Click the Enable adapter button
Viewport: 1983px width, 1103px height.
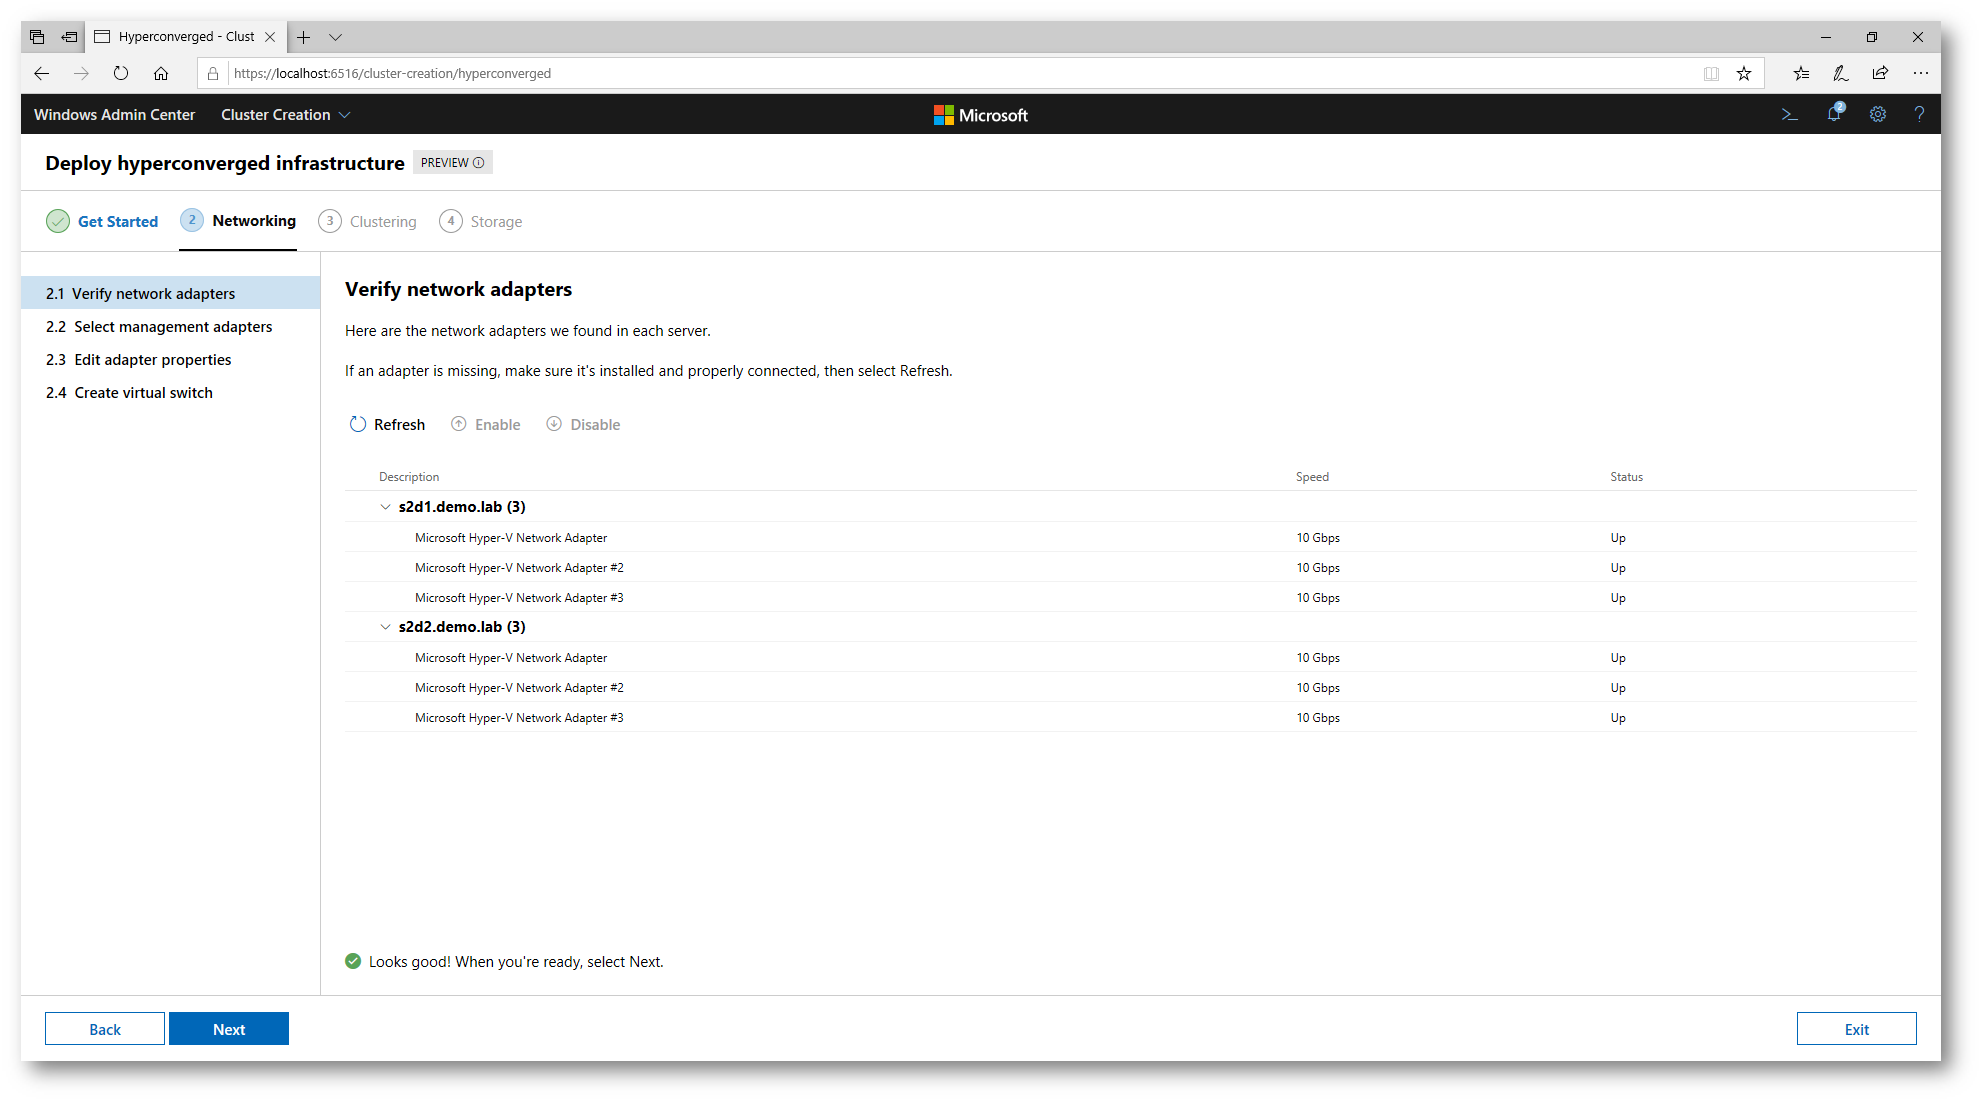coord(486,424)
